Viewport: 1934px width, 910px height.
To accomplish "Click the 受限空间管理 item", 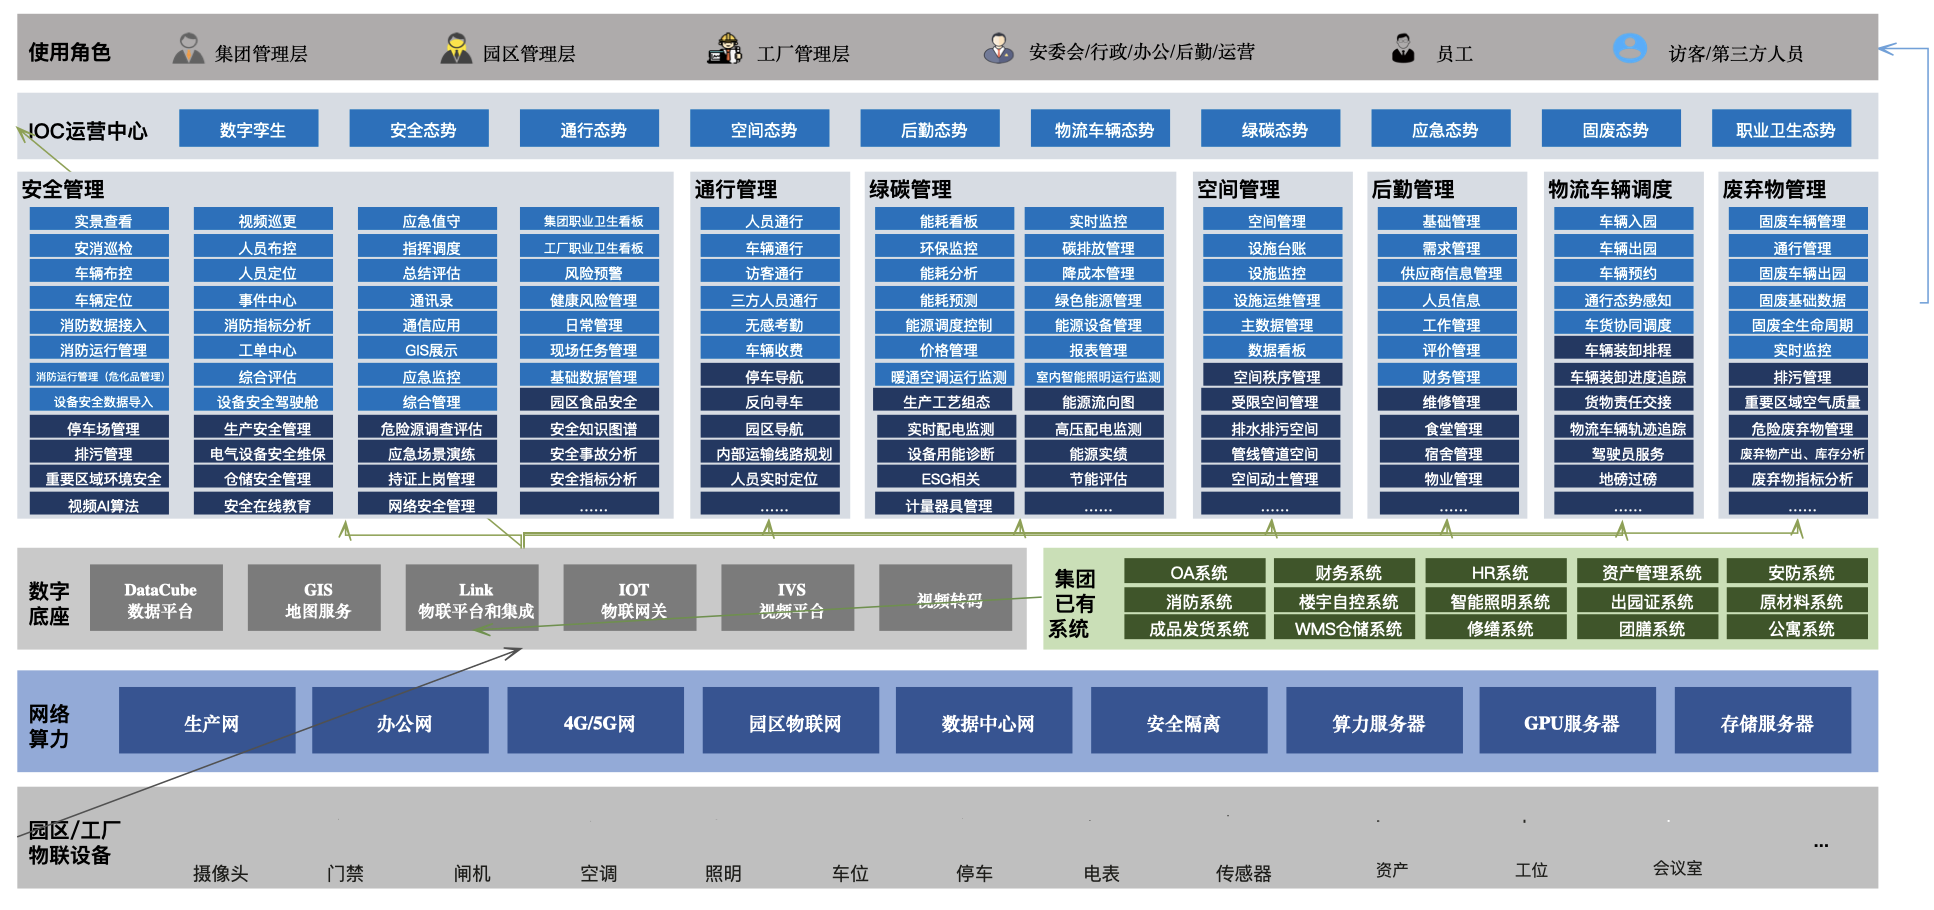I will [x=1273, y=401].
